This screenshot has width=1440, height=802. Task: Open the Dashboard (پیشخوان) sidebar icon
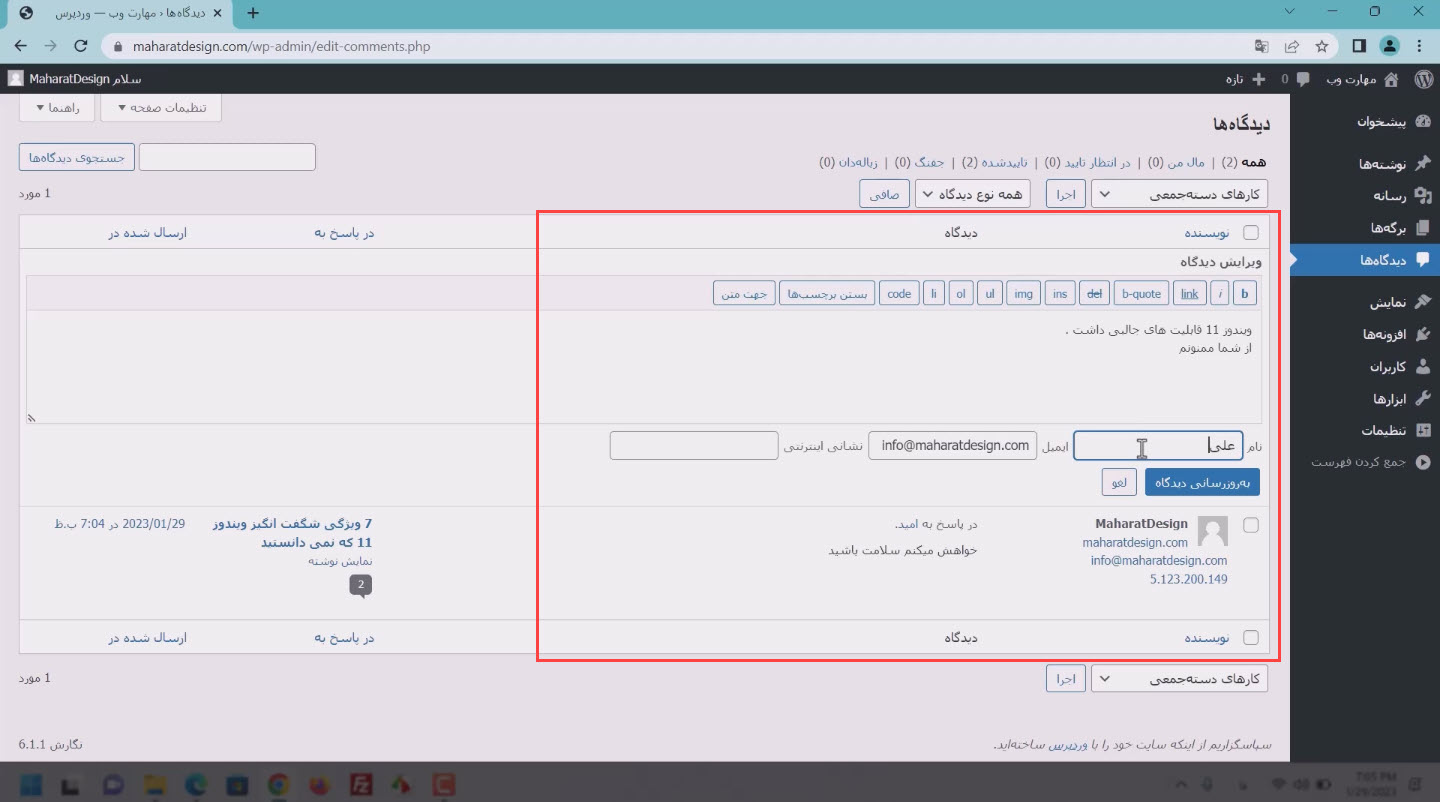point(1423,122)
